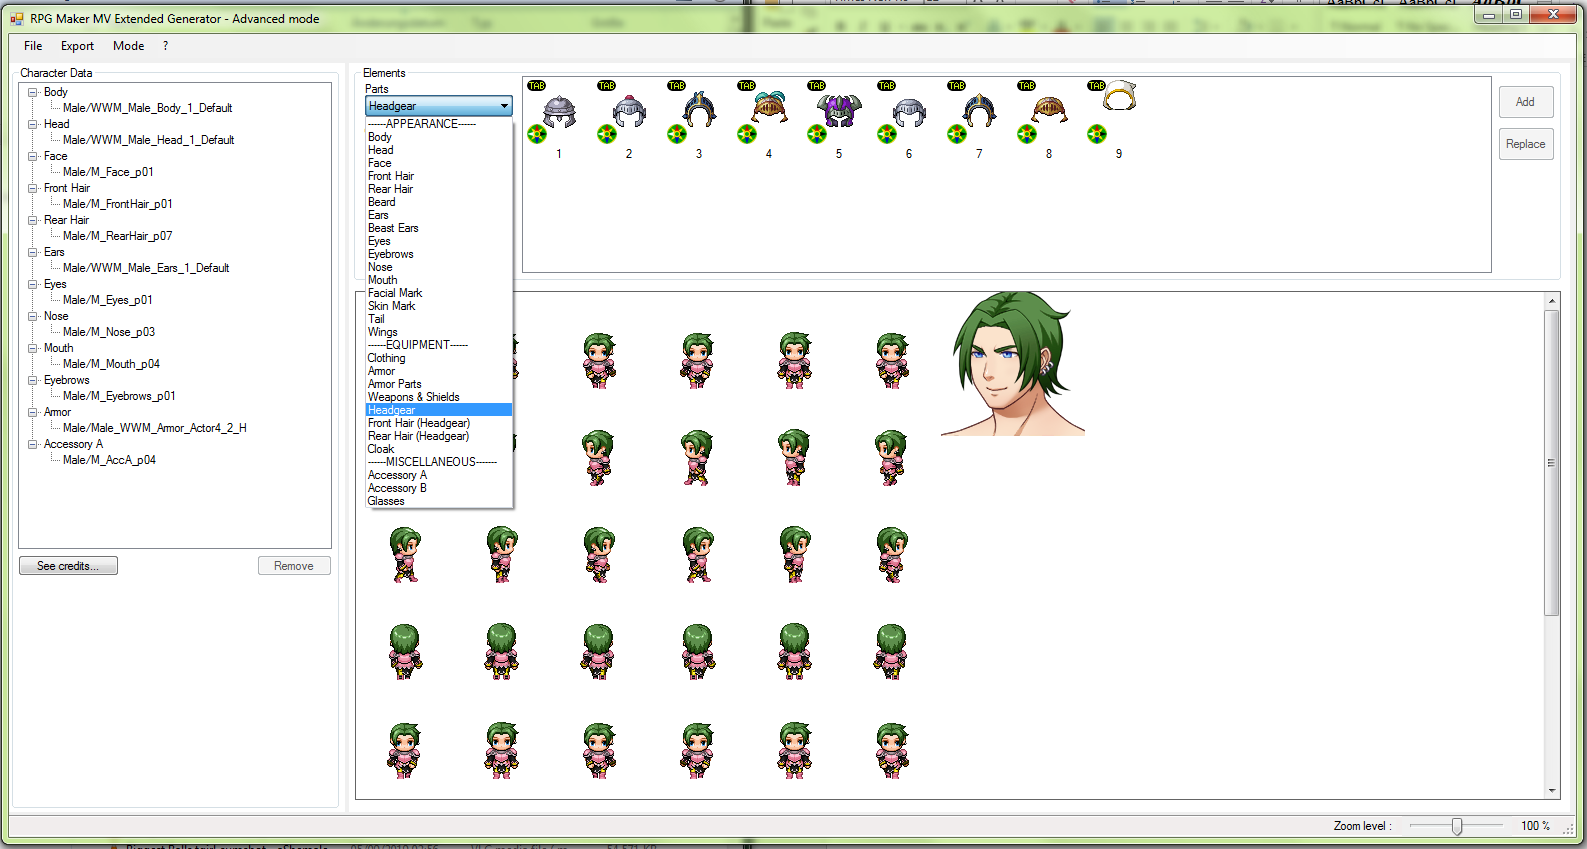Collapse the Armor tree node

[33, 412]
